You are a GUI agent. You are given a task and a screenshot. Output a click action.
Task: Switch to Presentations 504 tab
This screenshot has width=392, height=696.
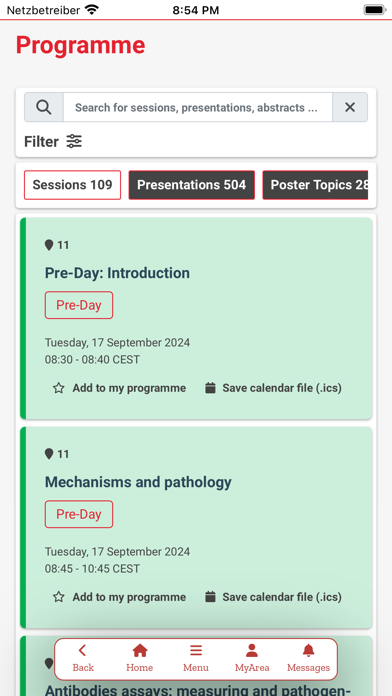pyautogui.click(x=192, y=185)
